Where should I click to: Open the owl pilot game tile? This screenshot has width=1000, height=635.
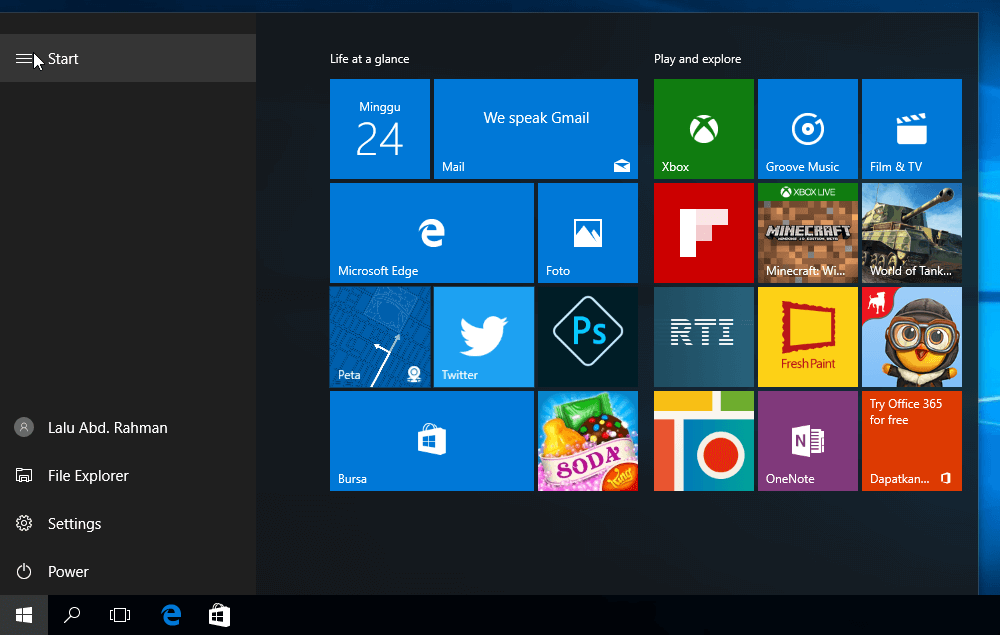point(911,337)
